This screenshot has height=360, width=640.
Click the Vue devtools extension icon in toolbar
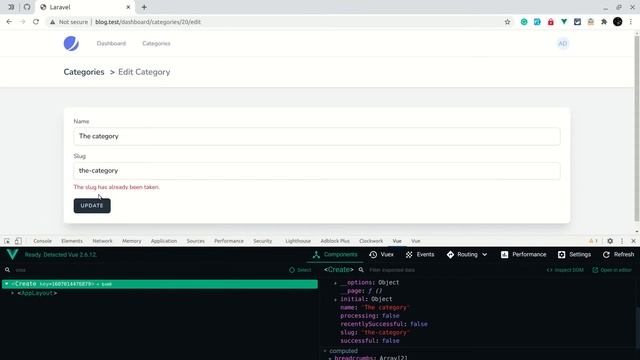click(564, 22)
